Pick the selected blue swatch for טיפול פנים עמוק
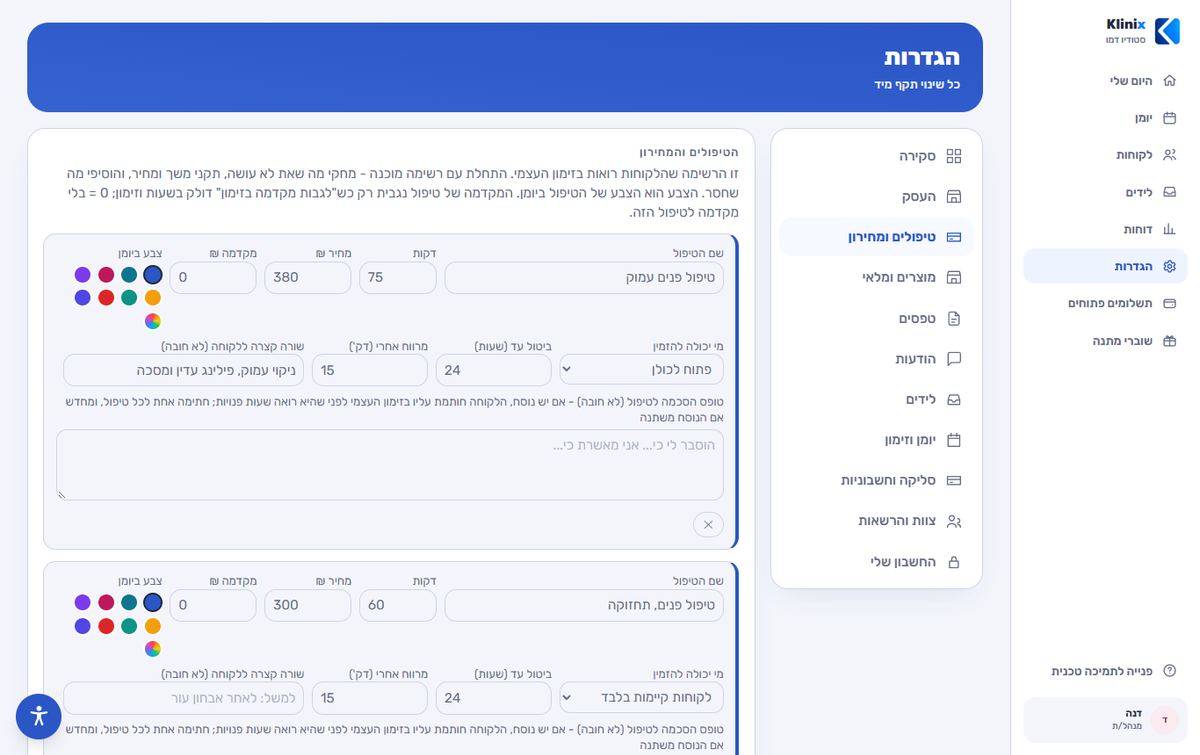Viewport: 1200px width, 755px height. [x=153, y=274]
